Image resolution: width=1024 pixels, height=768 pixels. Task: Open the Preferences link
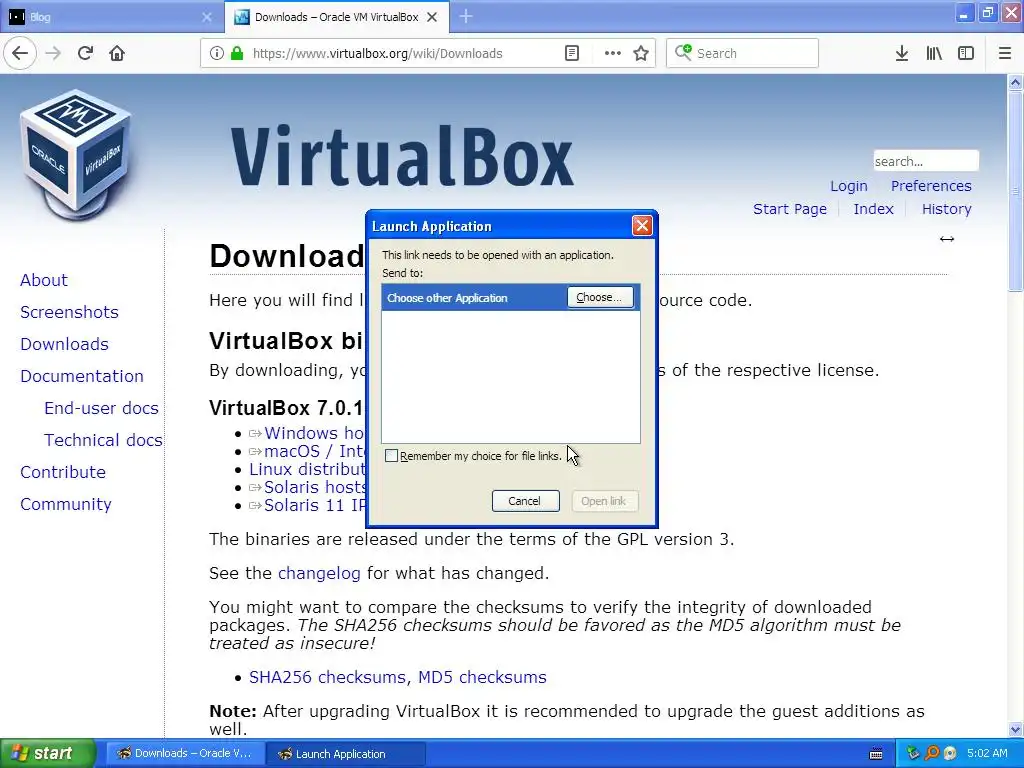point(931,186)
